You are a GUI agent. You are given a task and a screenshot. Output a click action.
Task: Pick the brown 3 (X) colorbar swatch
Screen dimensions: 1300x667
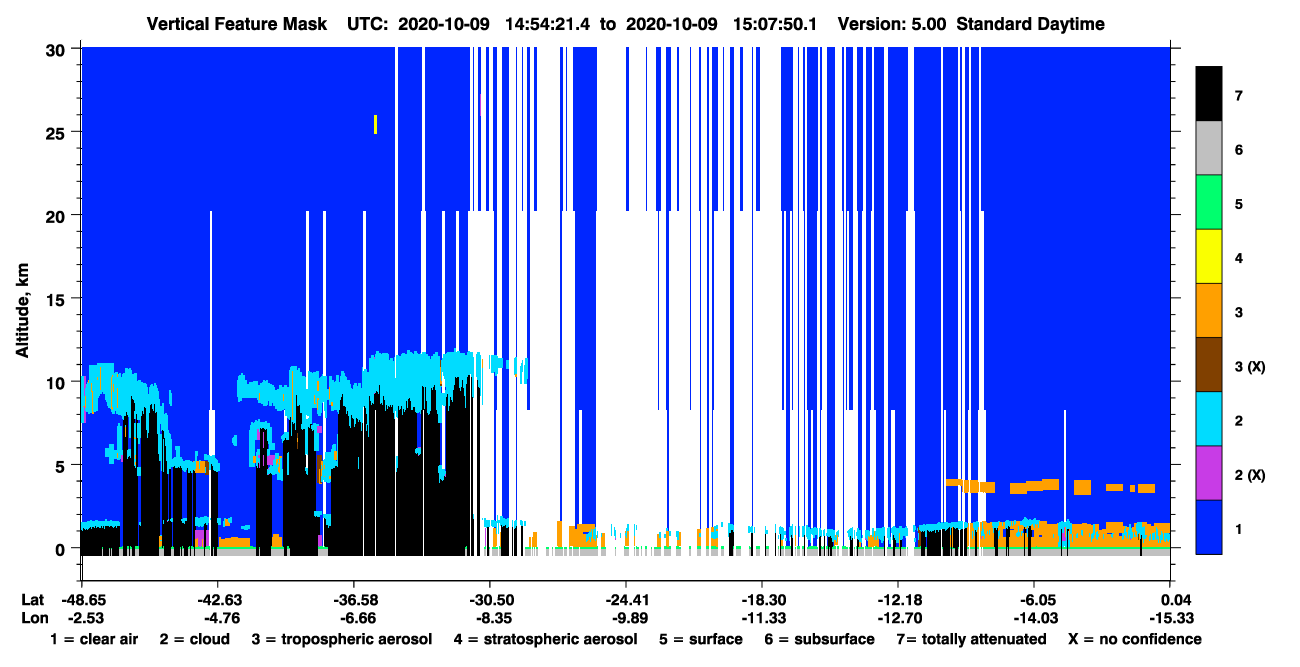(1209, 365)
